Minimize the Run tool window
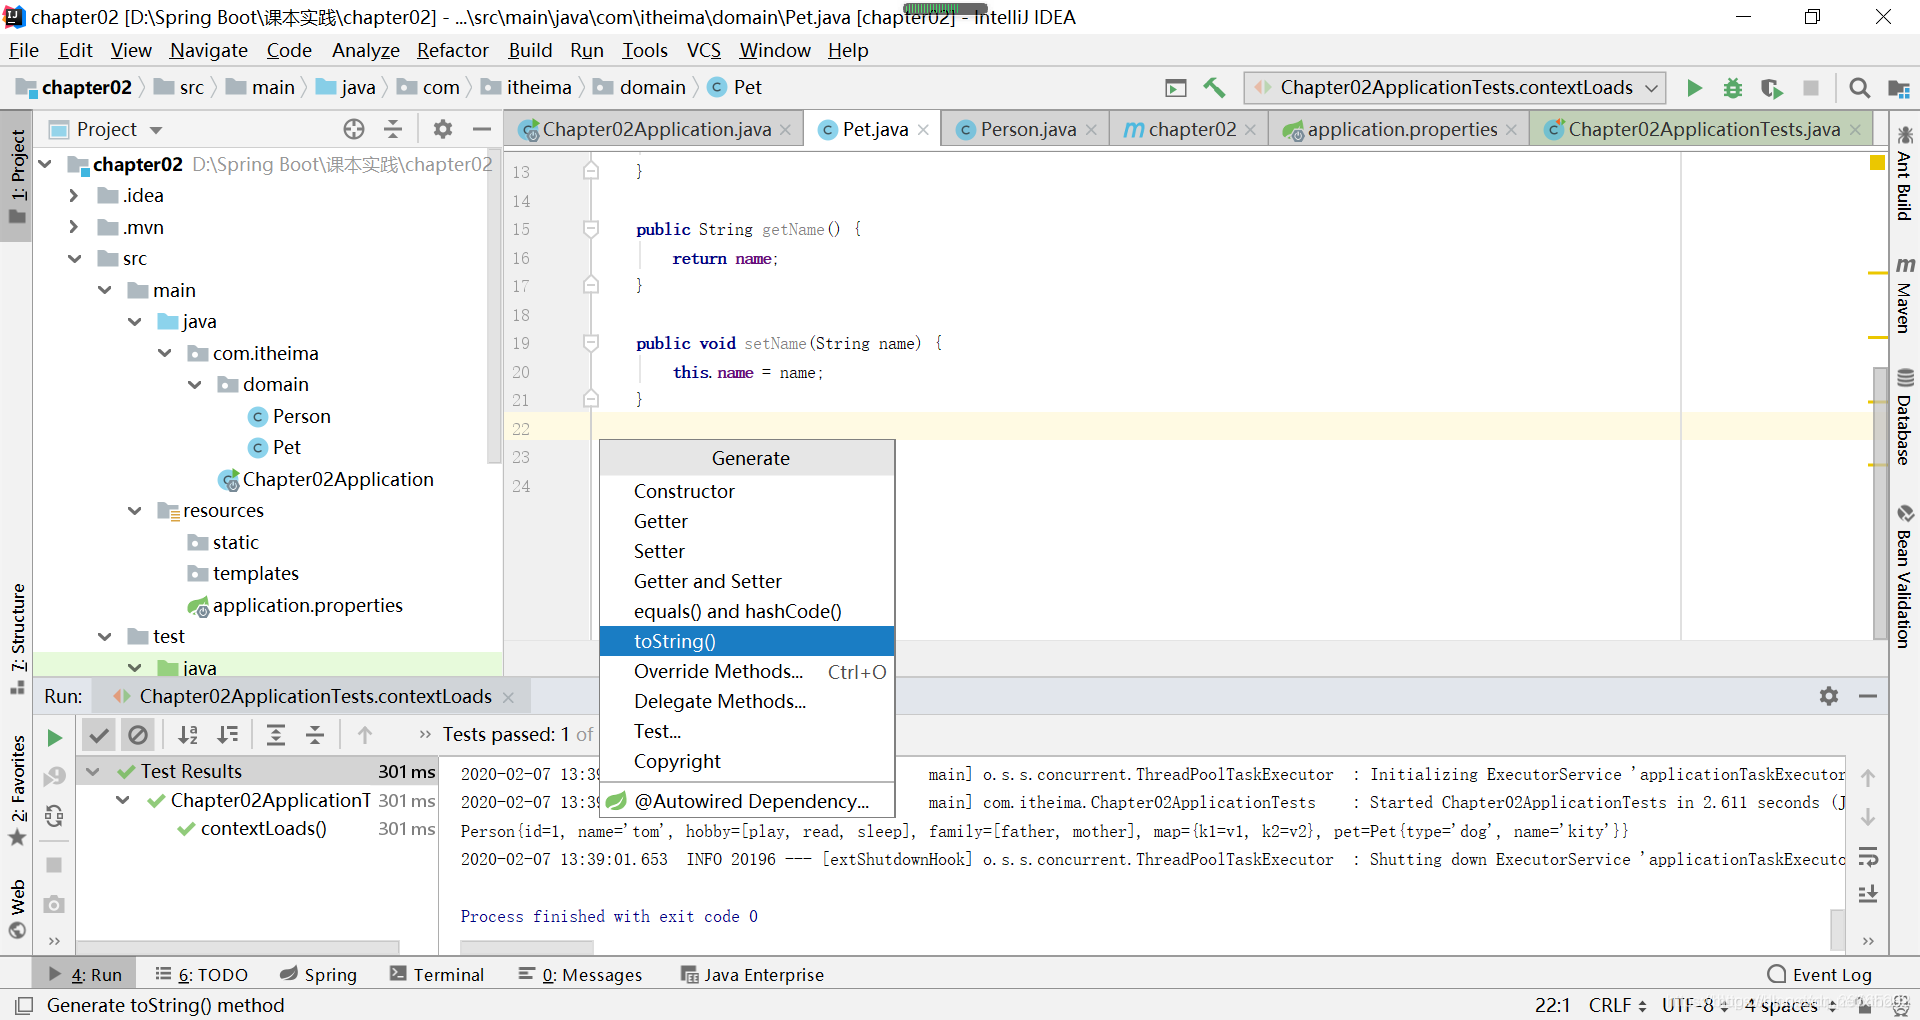1920x1020 pixels. (1867, 696)
